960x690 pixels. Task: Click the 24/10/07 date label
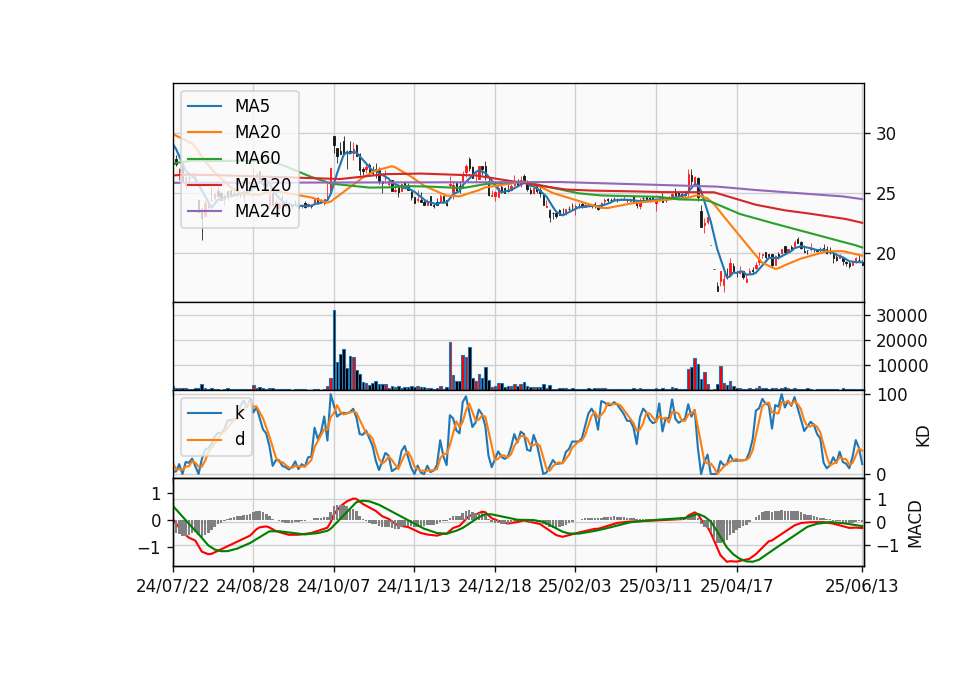pyautogui.click(x=334, y=586)
